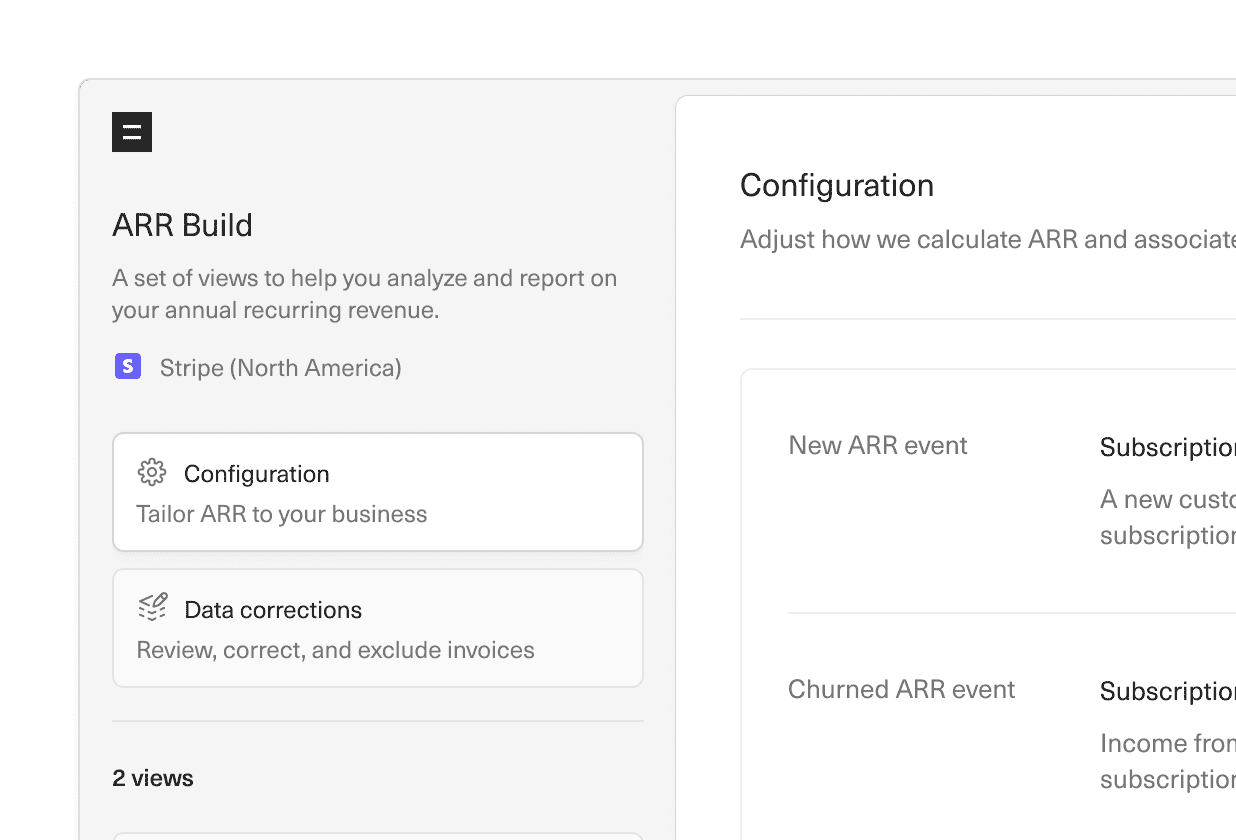This screenshot has height=840, width=1236.
Task: Select the "New ARR event" row label
Action: tap(877, 445)
